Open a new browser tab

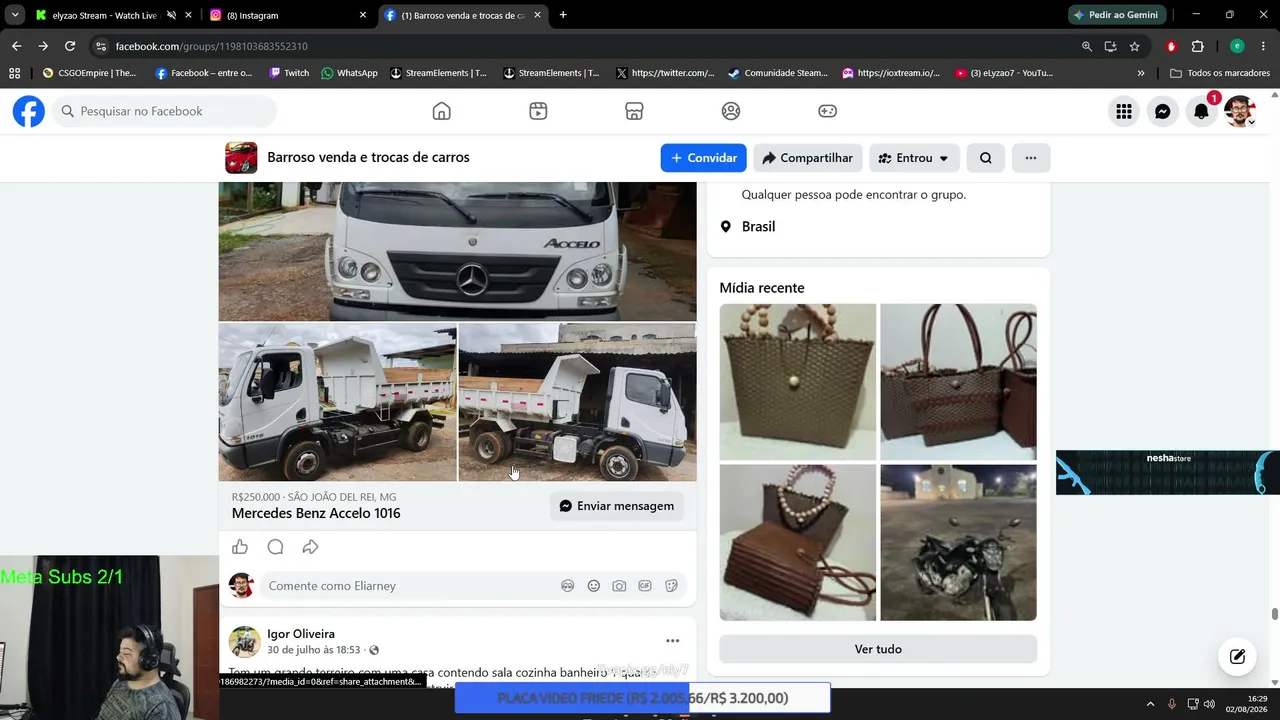click(x=563, y=15)
